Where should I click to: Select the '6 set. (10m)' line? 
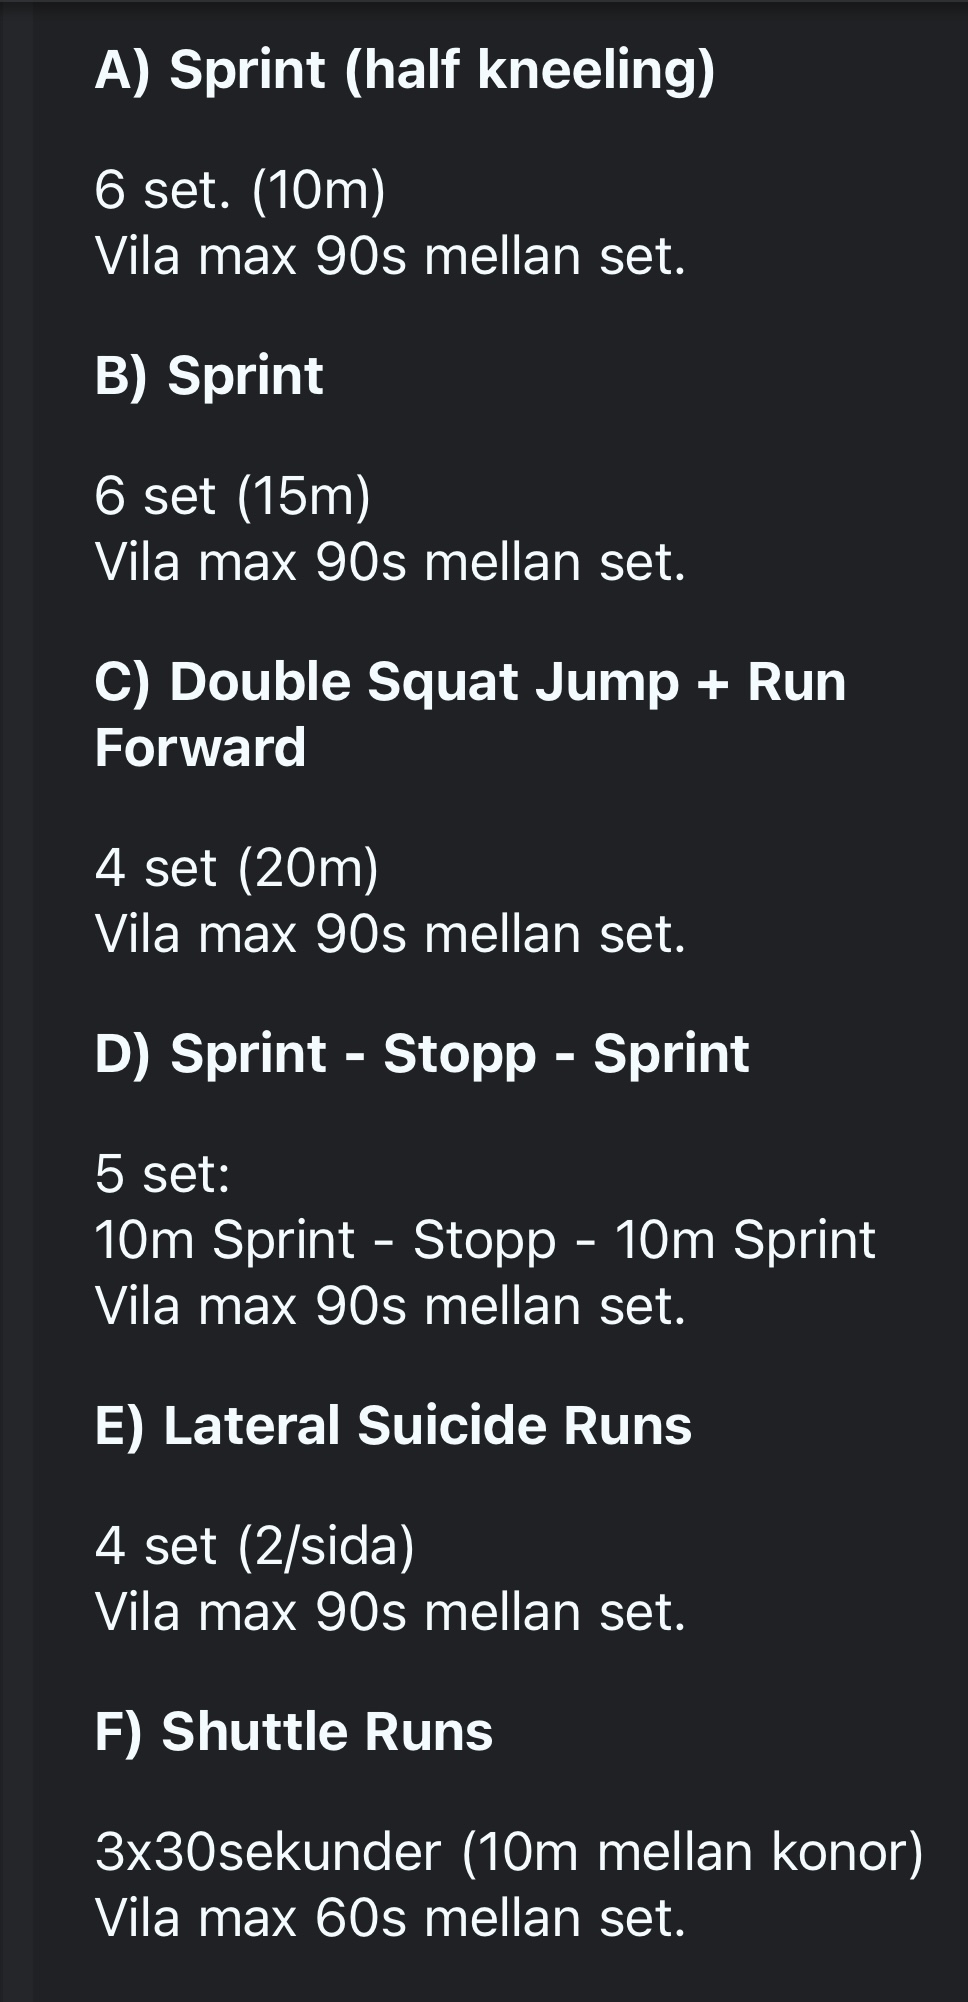pyautogui.click(x=240, y=190)
